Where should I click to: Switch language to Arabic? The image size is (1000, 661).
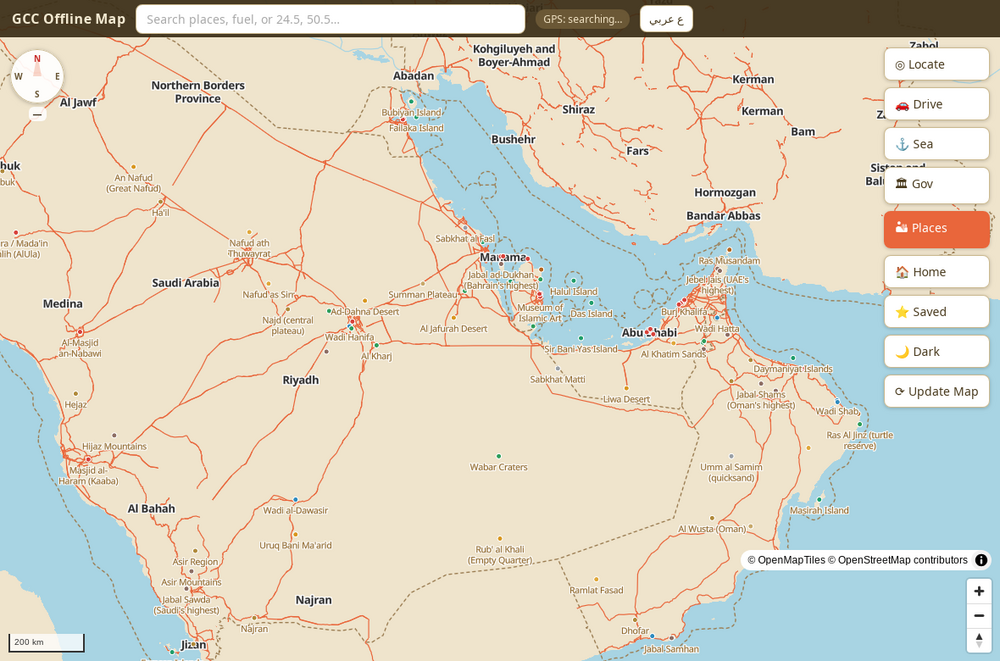[666, 19]
